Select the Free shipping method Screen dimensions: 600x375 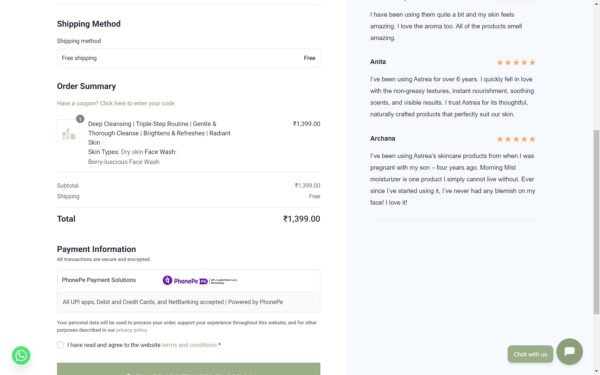pyautogui.click(x=188, y=58)
